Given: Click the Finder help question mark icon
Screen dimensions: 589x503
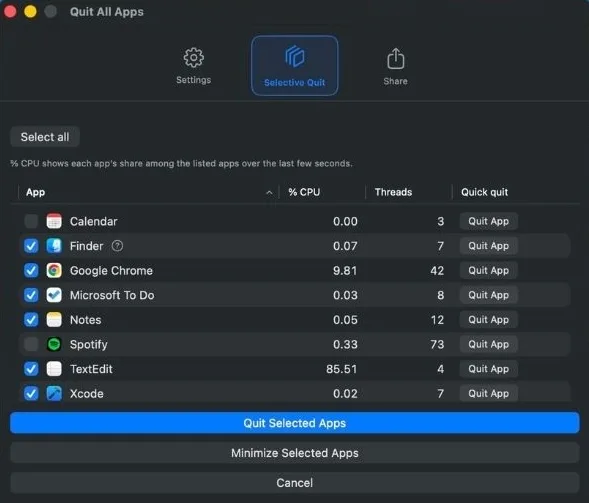Looking at the screenshot, I should pos(117,246).
